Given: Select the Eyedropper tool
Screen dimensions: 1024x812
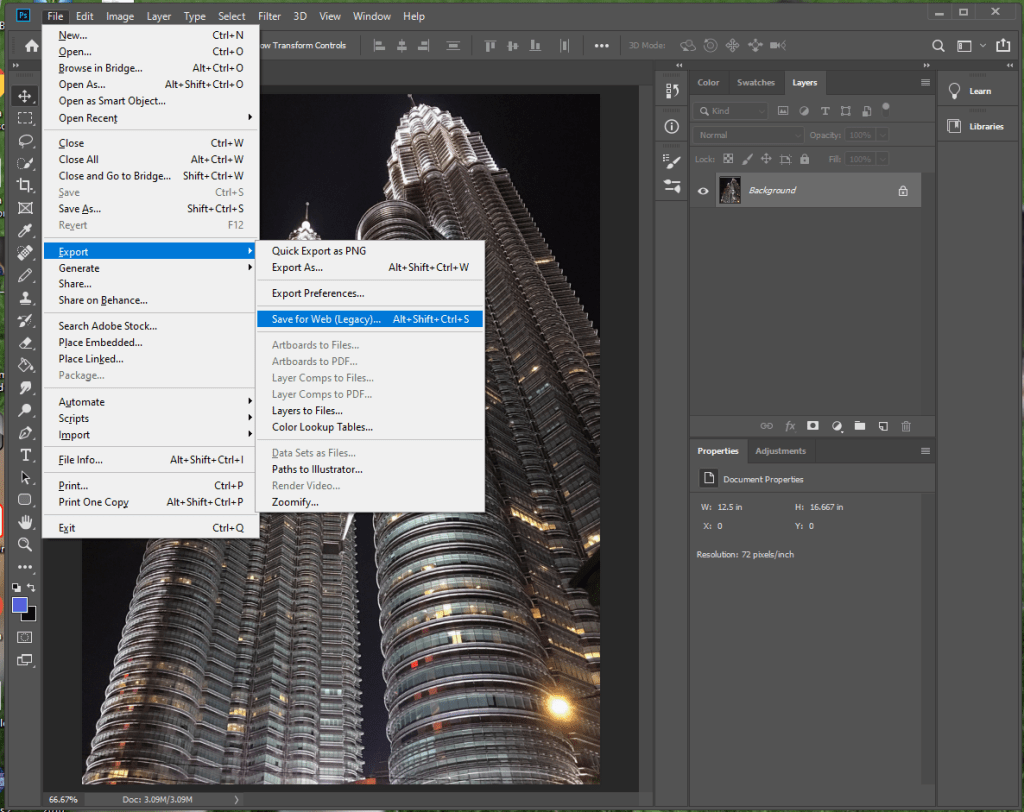Looking at the screenshot, I should (25, 230).
